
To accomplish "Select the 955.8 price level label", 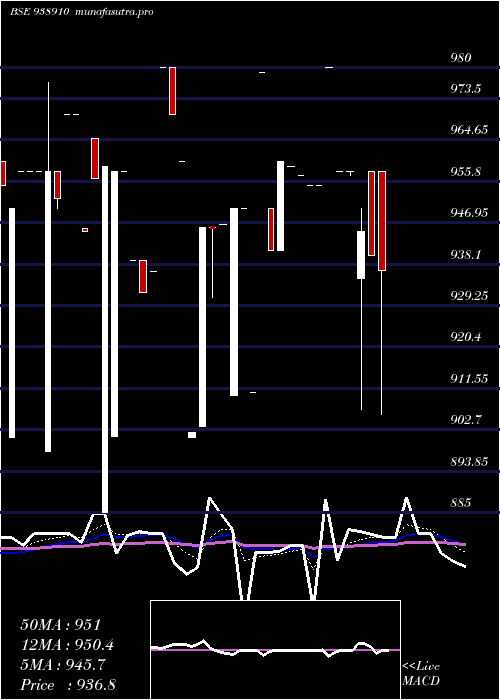I will [465, 171].
